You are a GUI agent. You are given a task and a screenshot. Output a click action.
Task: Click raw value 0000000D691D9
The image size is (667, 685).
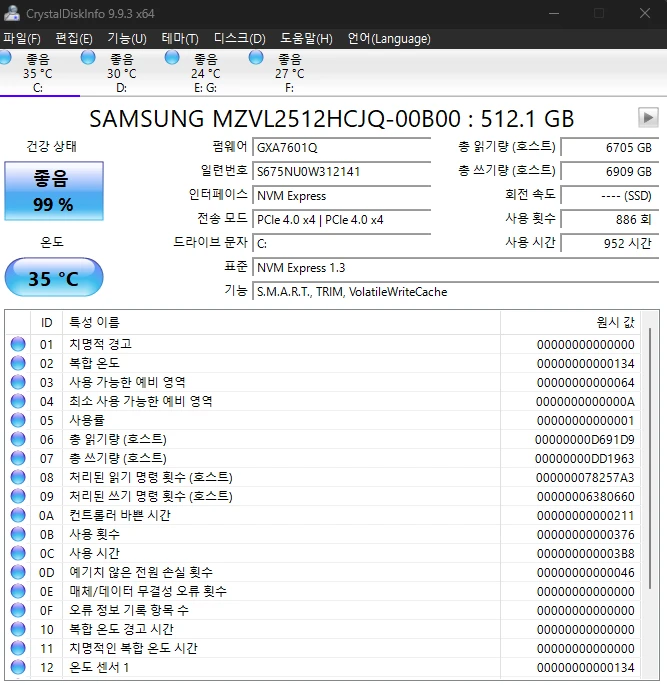tap(585, 439)
